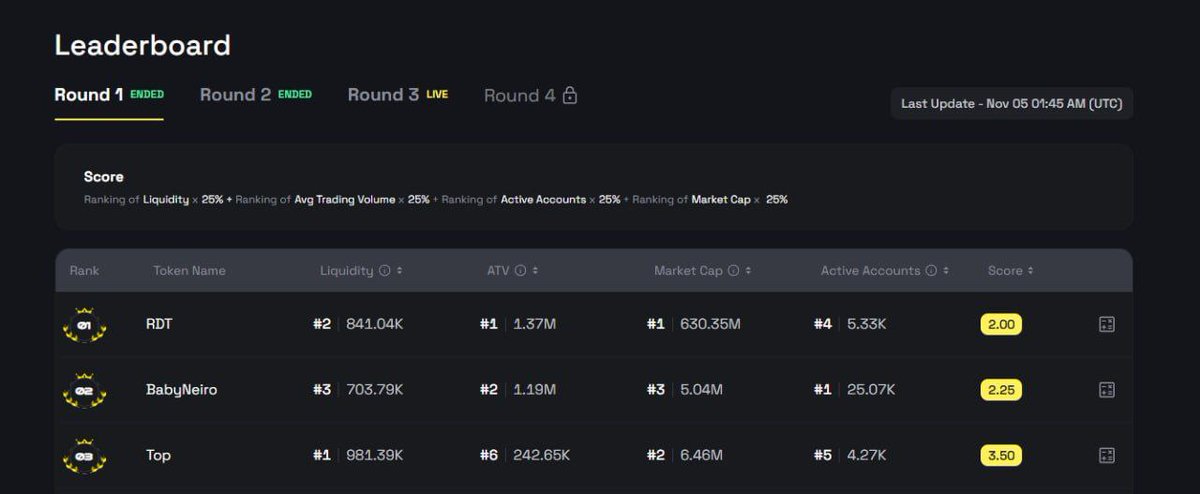Click Top active accounts 4.27K
This screenshot has height=494, width=1200.
coord(866,455)
